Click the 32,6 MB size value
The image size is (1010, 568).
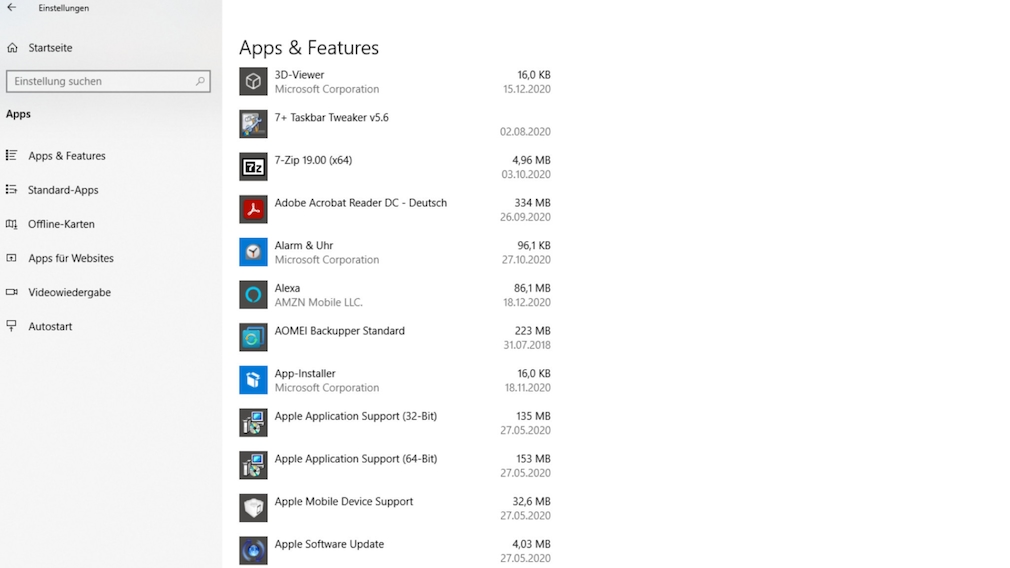click(531, 501)
